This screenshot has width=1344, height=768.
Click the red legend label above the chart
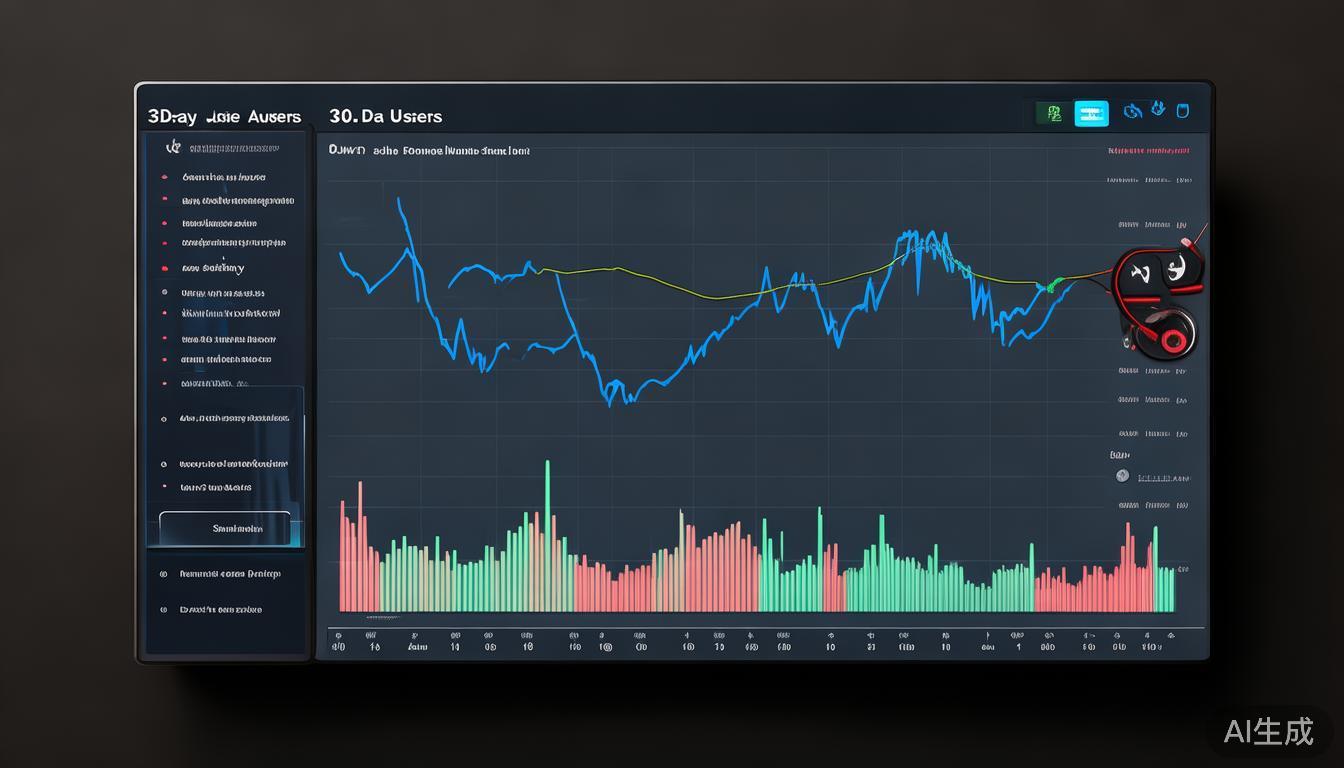[x=1149, y=151]
